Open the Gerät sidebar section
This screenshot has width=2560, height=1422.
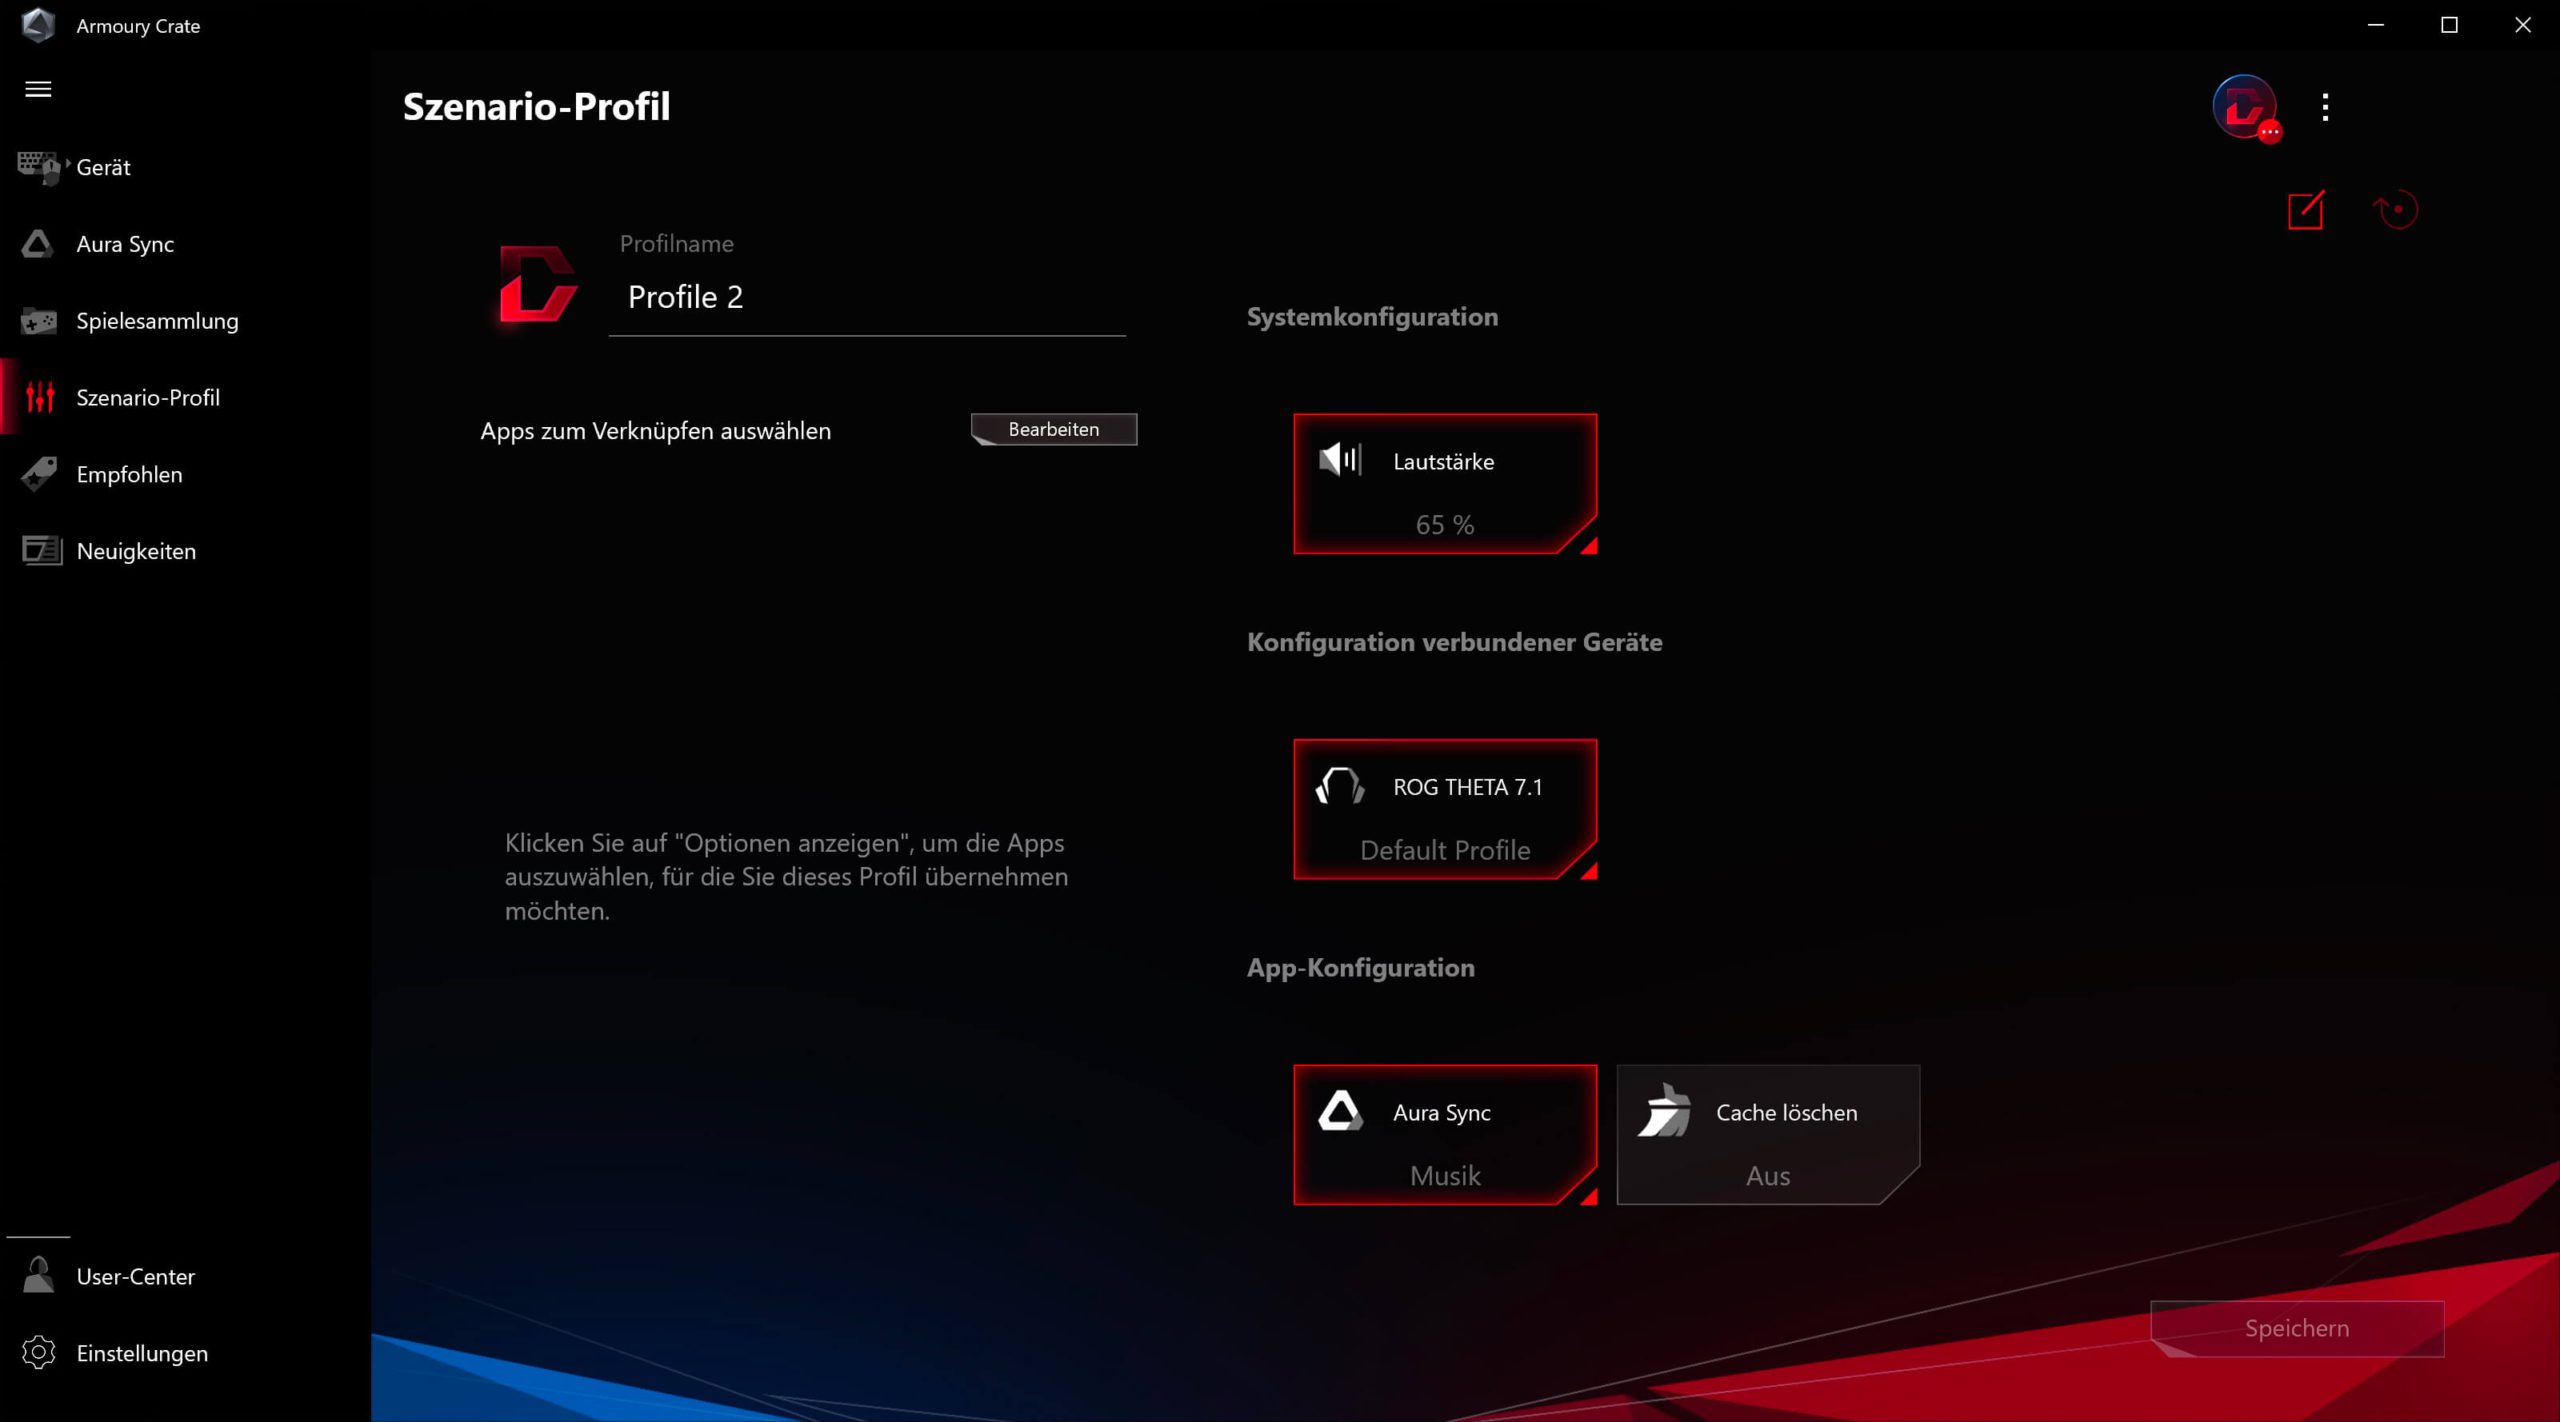103,167
